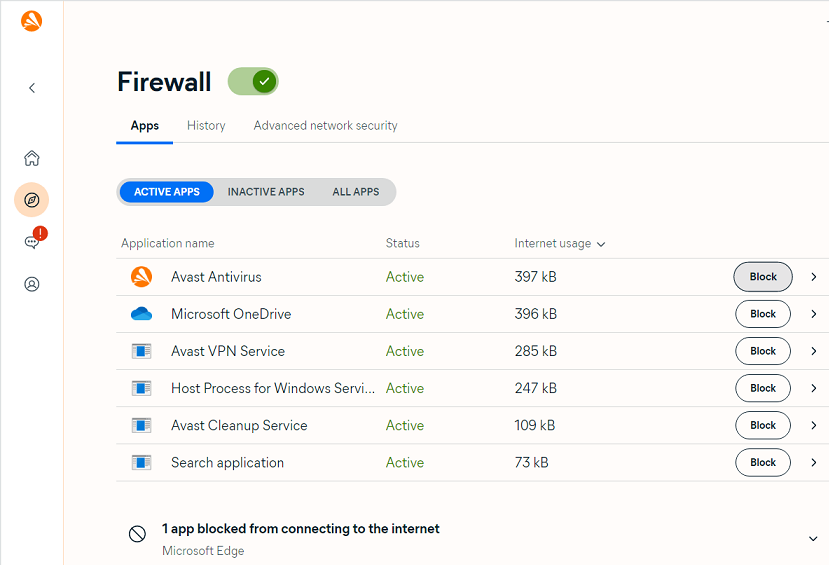The width and height of the screenshot is (829, 565).
Task: Sort by Internet usage column
Action: 560,243
